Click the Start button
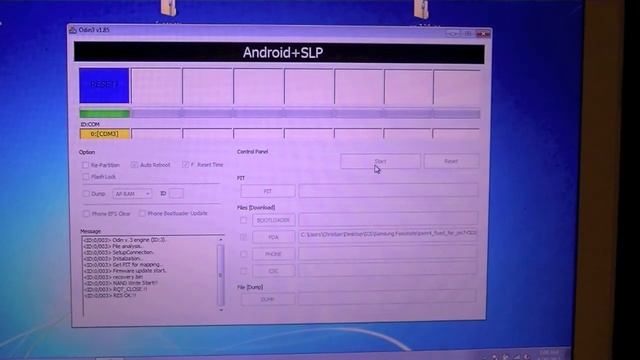Screen dimensions: 640x360 point(380,161)
